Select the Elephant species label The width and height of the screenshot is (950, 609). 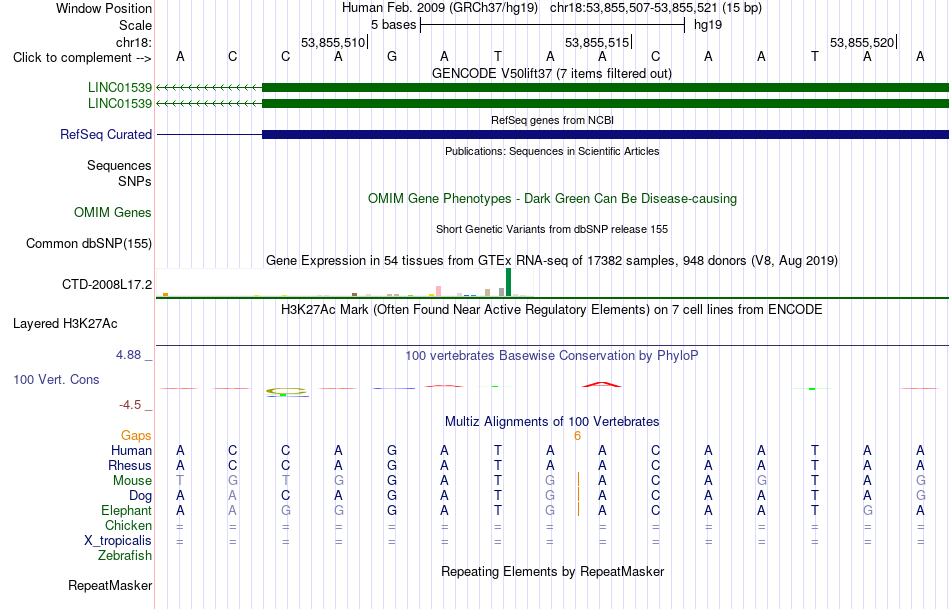coord(127,510)
